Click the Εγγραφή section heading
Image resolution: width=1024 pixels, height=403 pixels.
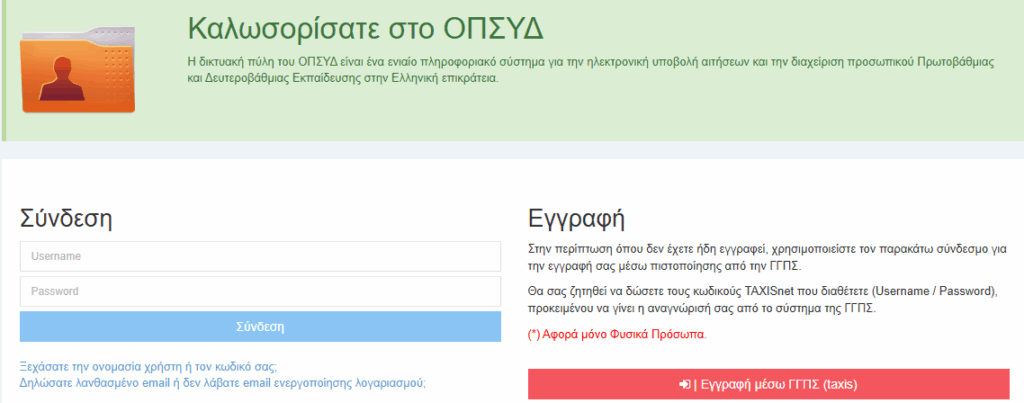pyautogui.click(x=577, y=219)
